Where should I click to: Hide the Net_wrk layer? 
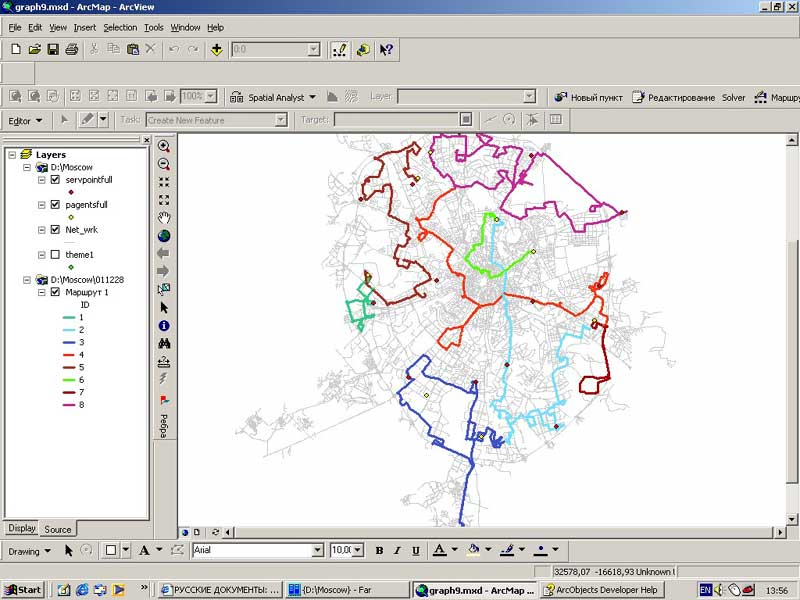pos(55,230)
